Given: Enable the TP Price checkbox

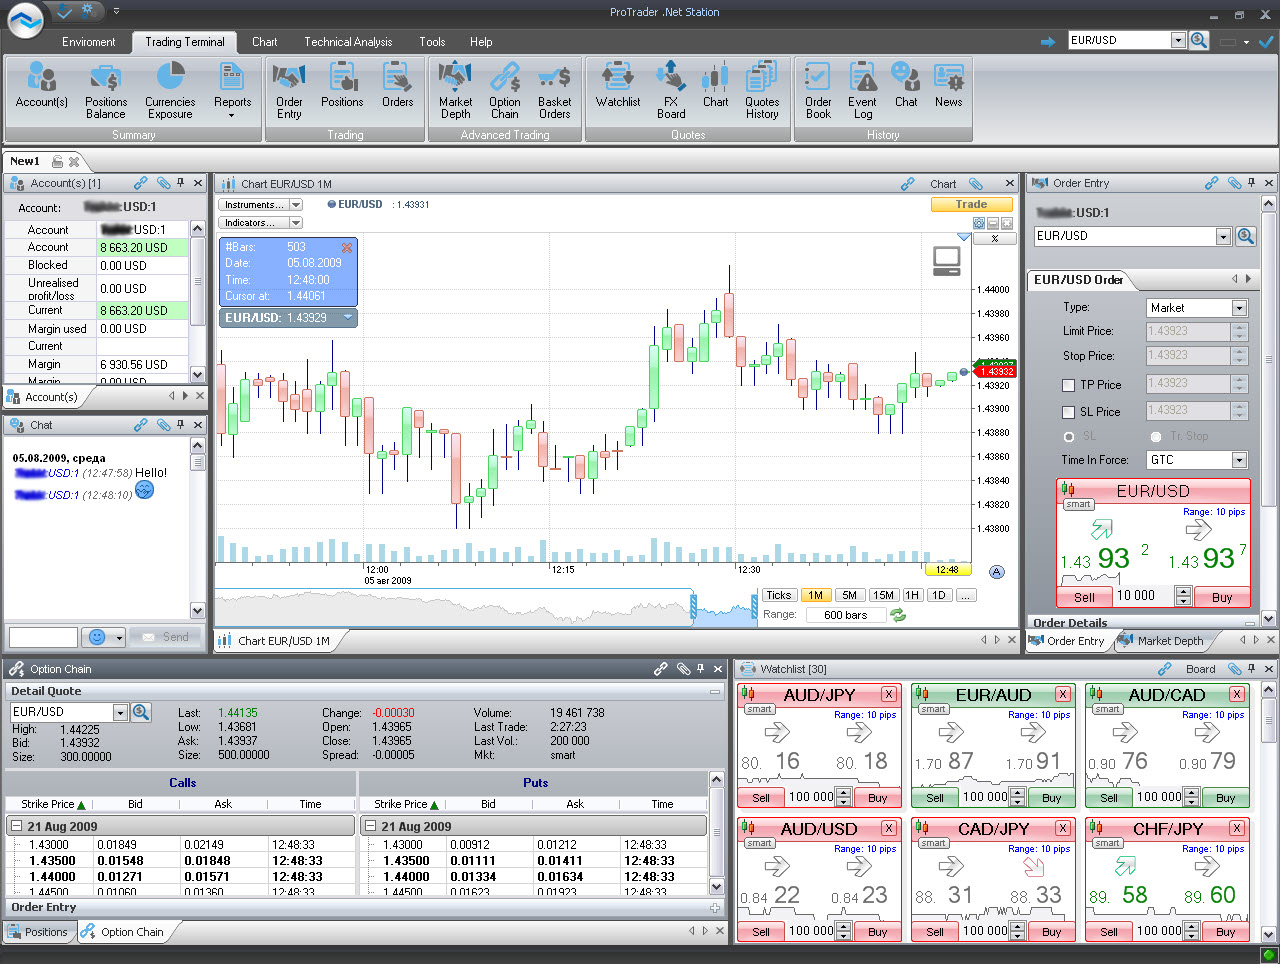Looking at the screenshot, I should (x=1069, y=385).
